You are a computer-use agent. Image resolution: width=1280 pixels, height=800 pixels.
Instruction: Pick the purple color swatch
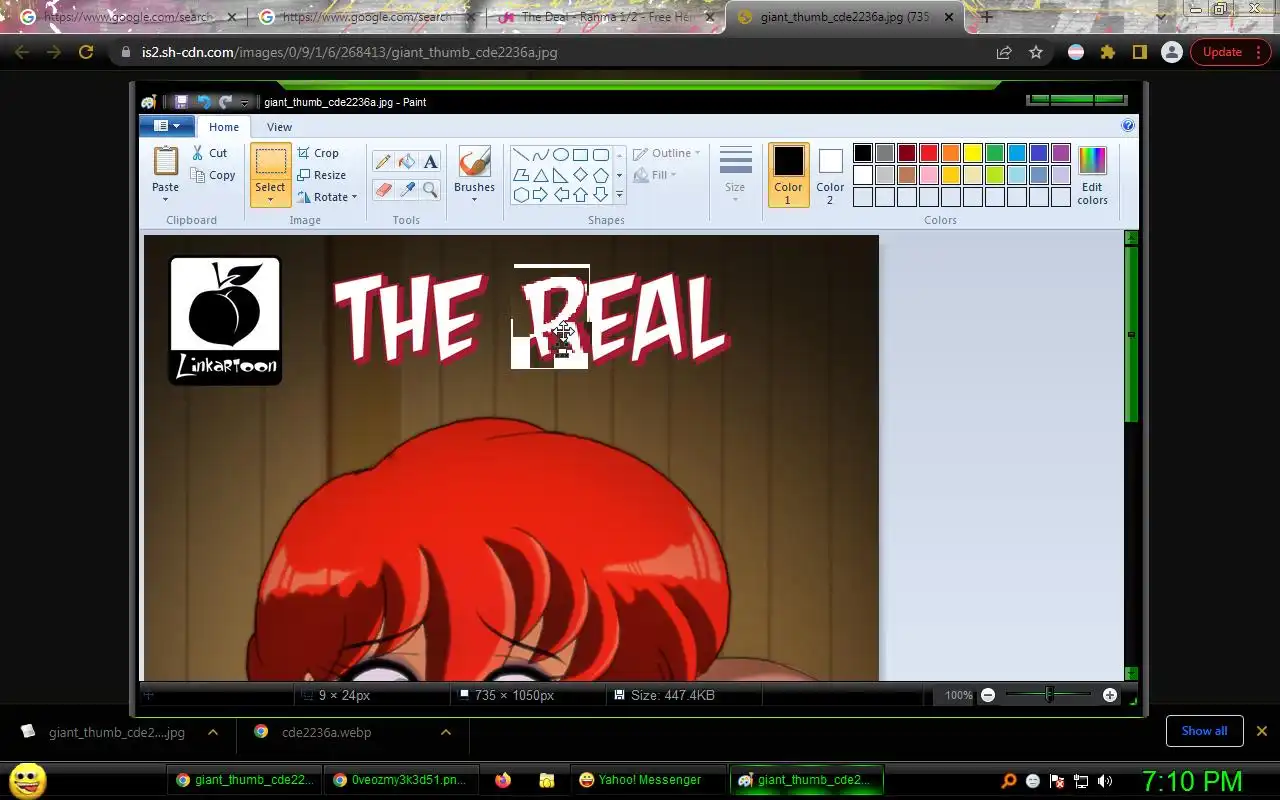point(1061,153)
